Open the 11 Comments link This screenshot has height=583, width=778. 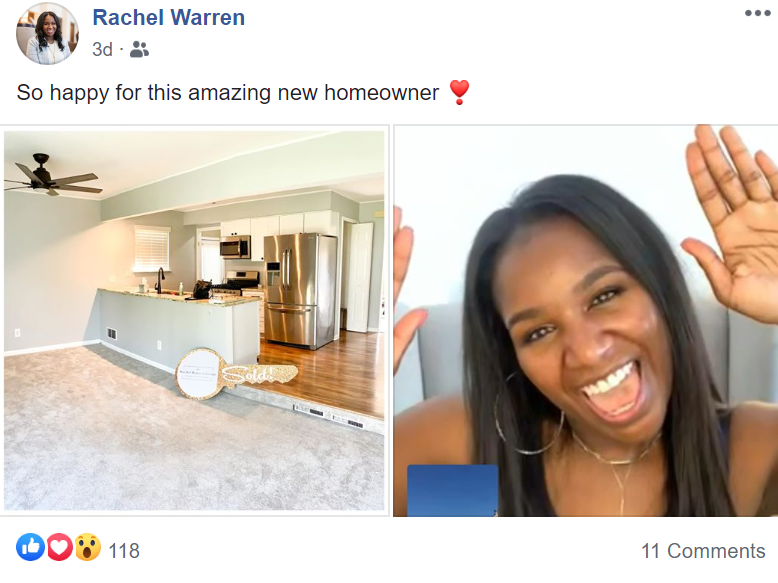(x=703, y=551)
